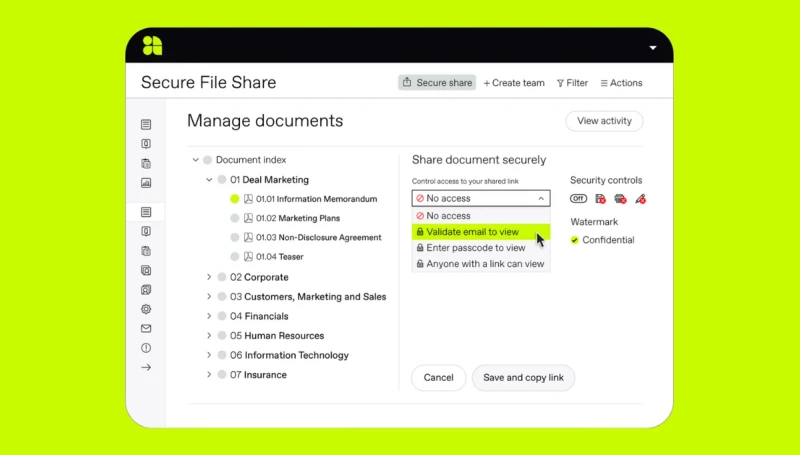Viewport: 800px width, 455px height.
Task: Expand 03 Customers, Marketing and Sales folder
Action: [x=209, y=296]
